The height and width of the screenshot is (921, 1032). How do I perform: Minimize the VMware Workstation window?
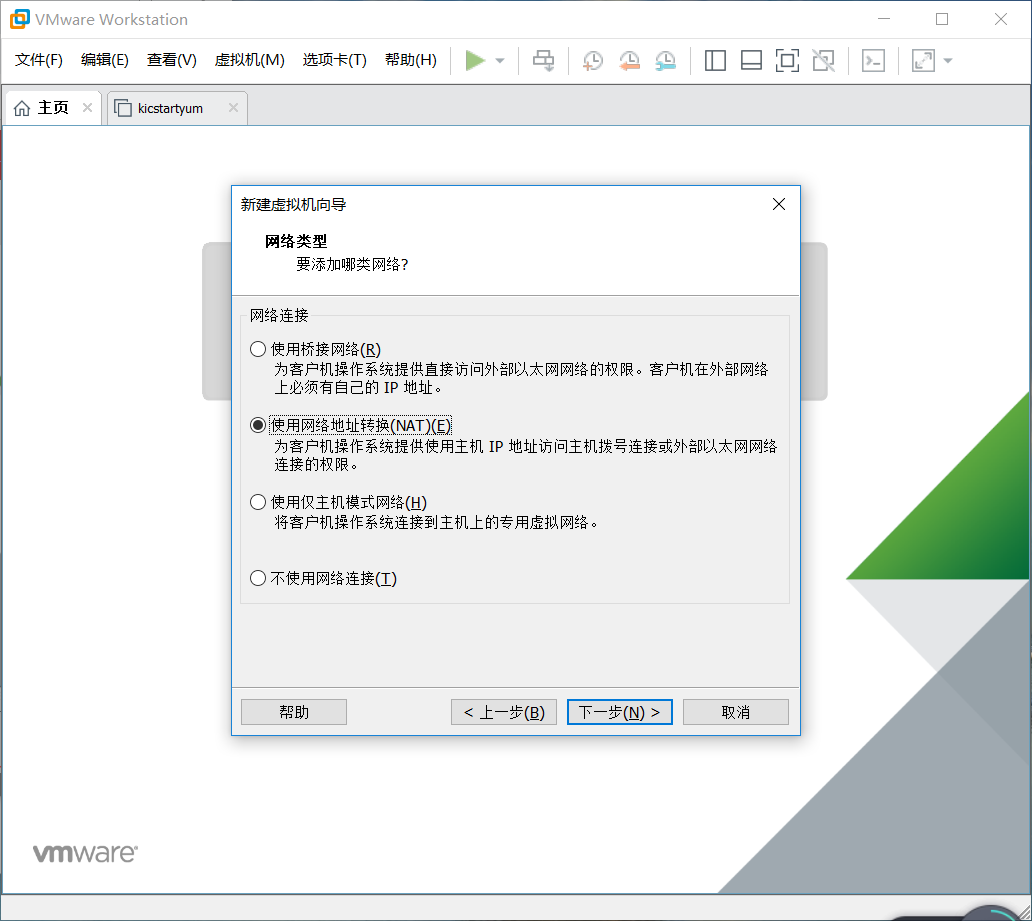884,19
